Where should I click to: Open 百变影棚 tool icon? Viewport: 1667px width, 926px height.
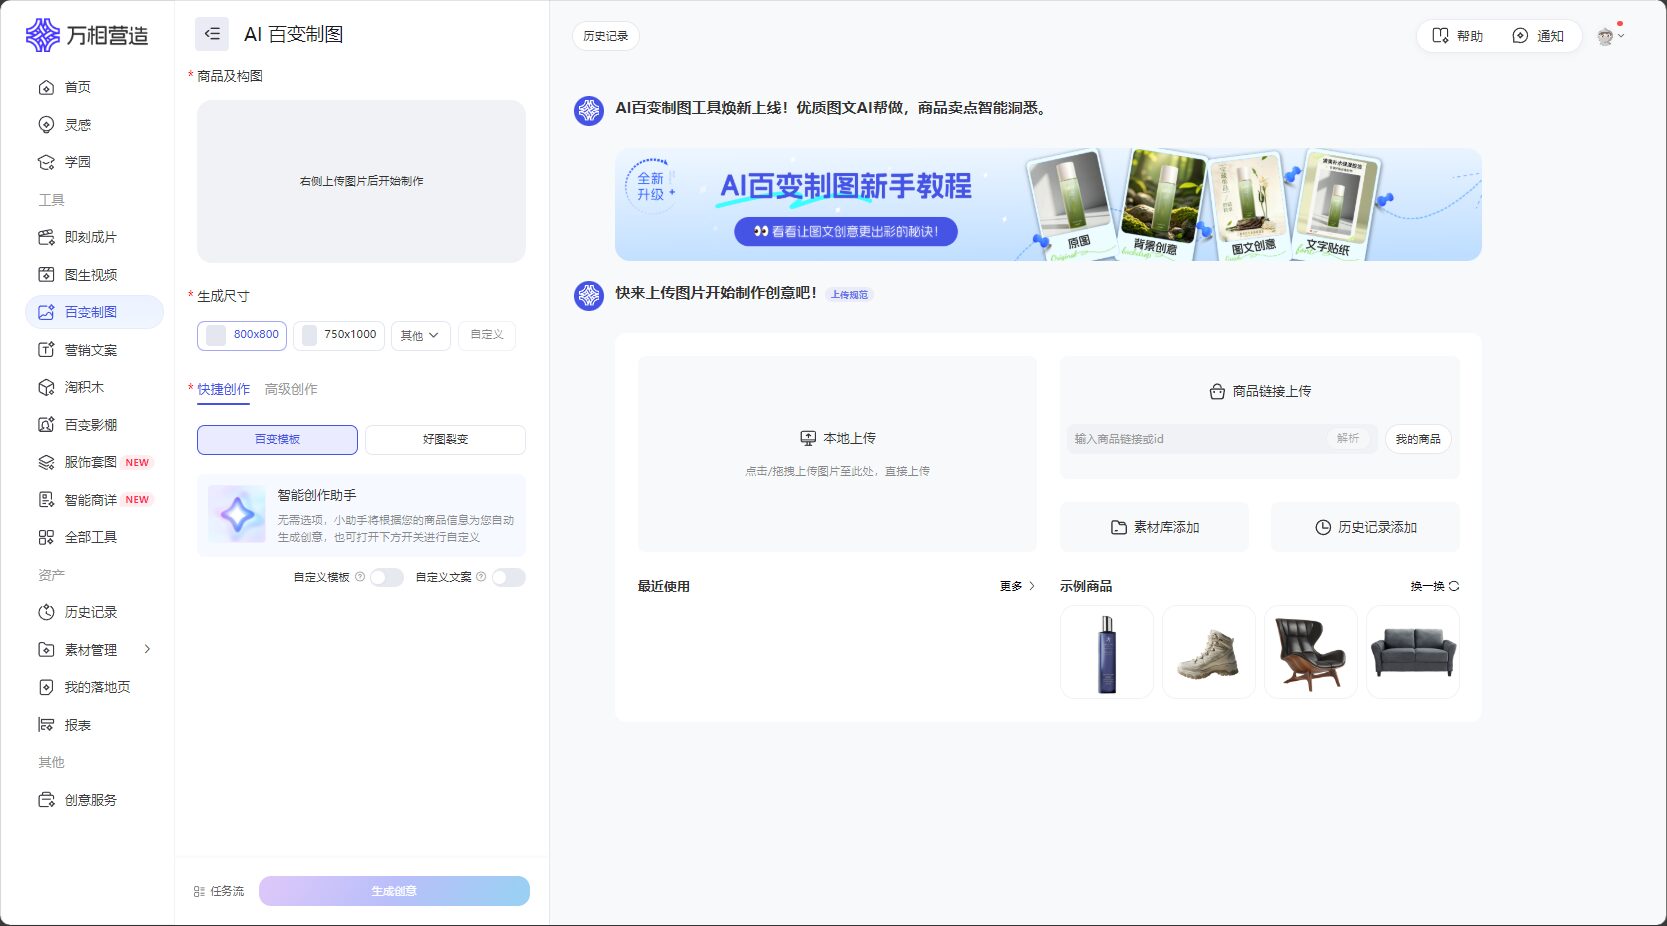coord(46,425)
